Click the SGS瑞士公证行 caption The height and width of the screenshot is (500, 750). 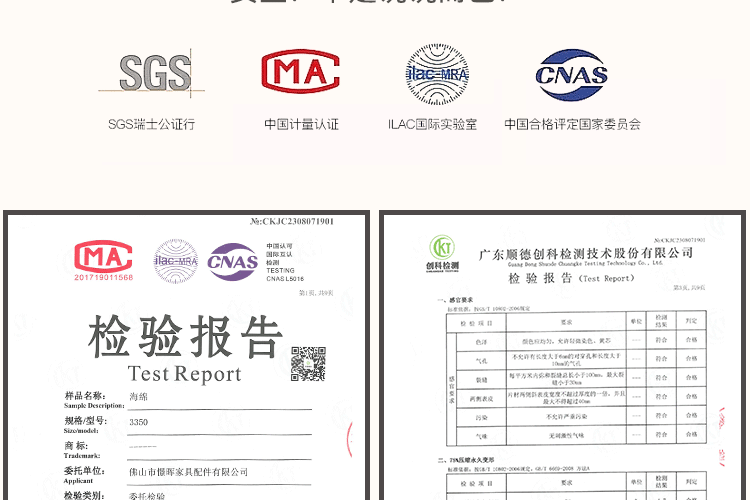152,124
